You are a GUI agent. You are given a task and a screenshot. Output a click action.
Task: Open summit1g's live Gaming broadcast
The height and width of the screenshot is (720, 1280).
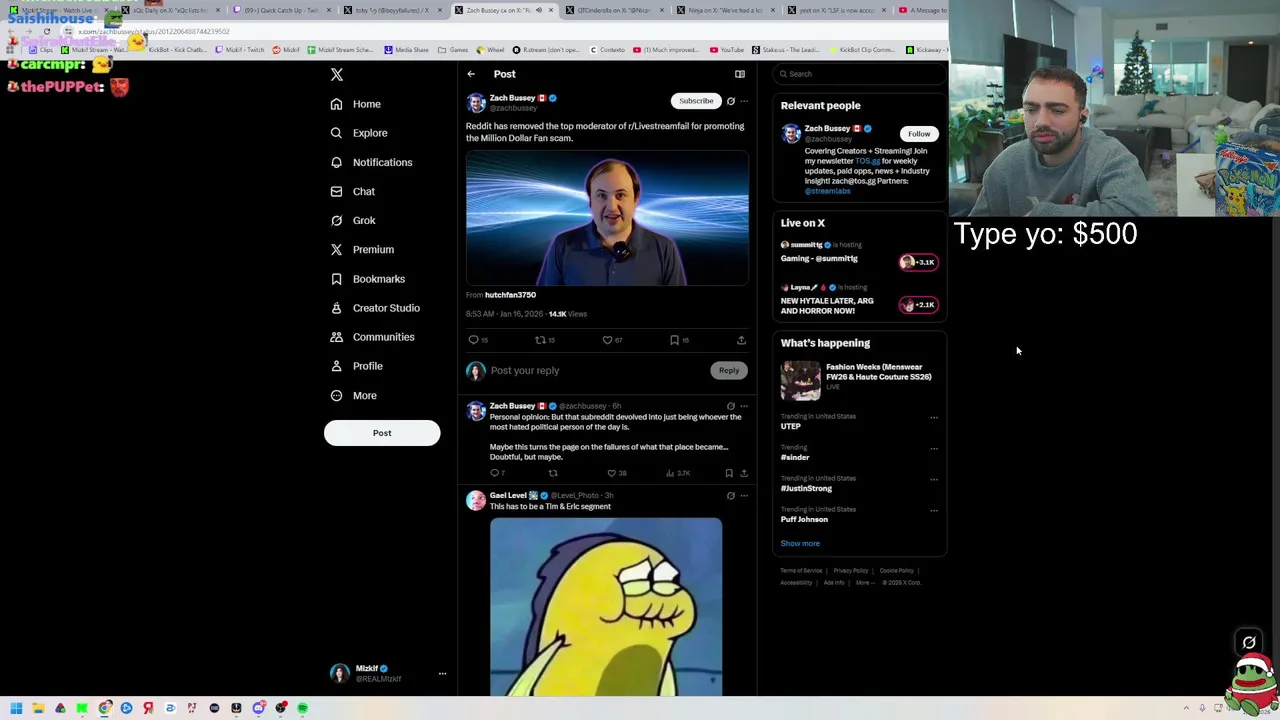click(x=859, y=253)
